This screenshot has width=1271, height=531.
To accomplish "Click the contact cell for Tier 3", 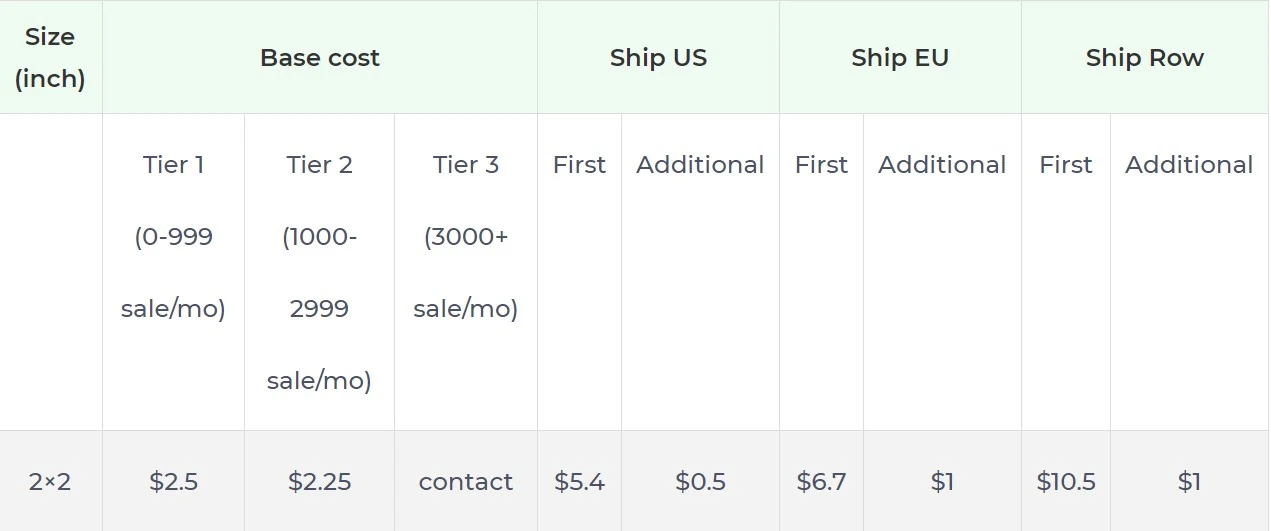I will click(466, 482).
